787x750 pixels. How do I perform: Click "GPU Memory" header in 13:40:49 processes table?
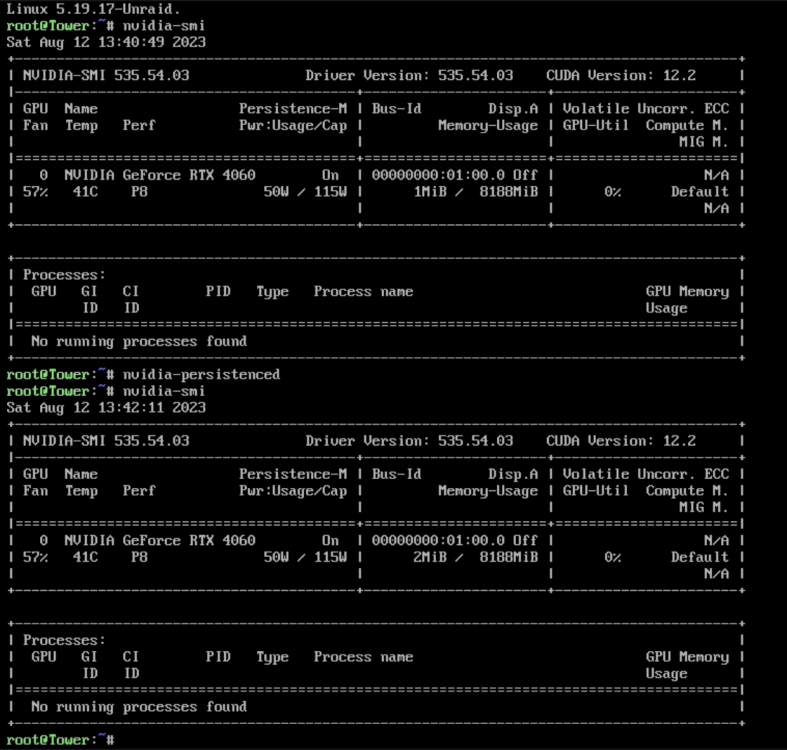pyautogui.click(x=687, y=292)
